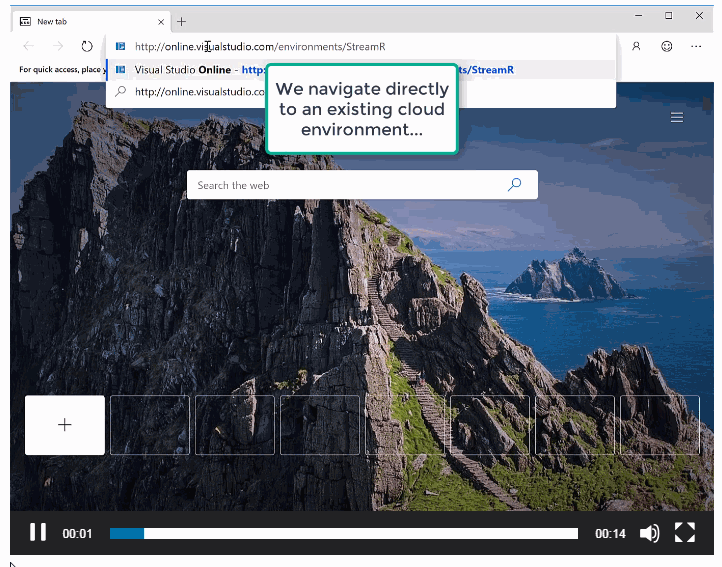
Task: Pause the video playback
Action: (x=38, y=533)
